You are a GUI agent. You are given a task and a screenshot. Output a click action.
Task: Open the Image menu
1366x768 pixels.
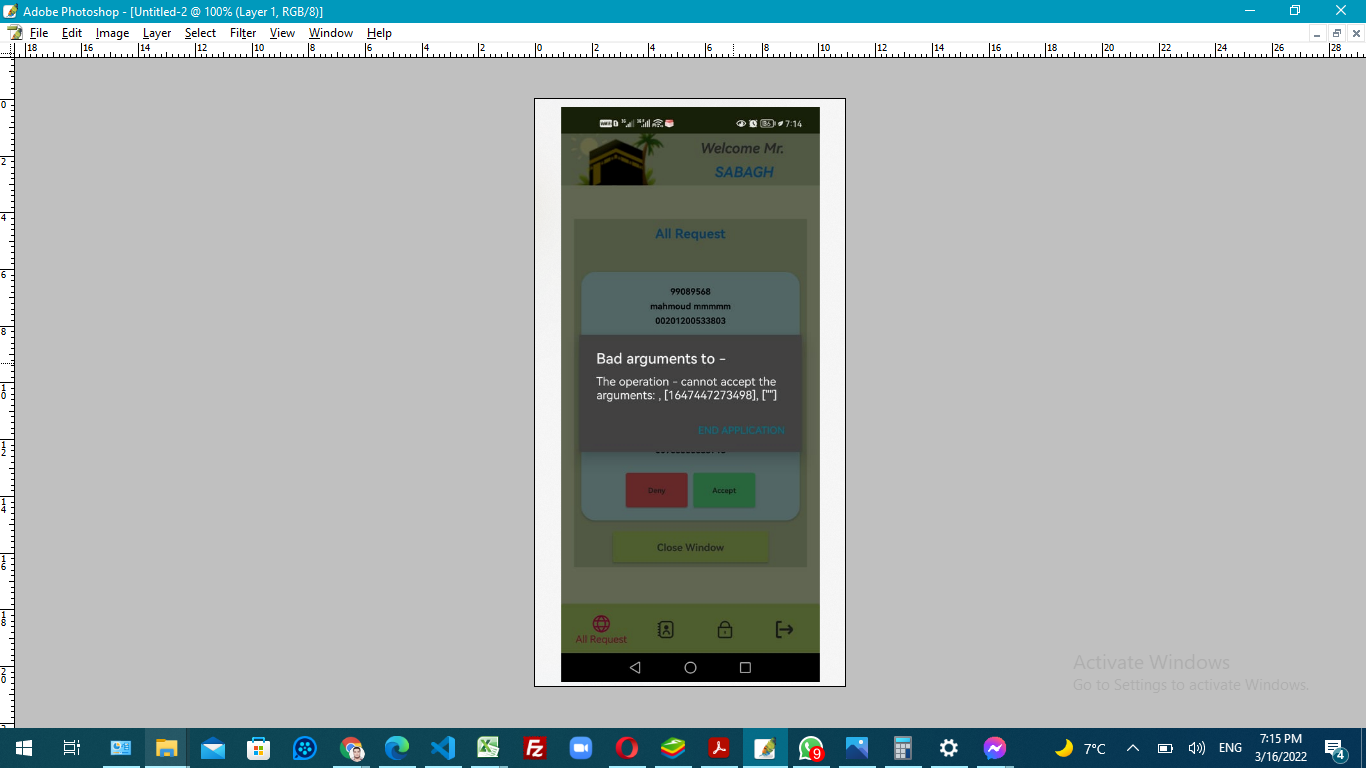[112, 33]
